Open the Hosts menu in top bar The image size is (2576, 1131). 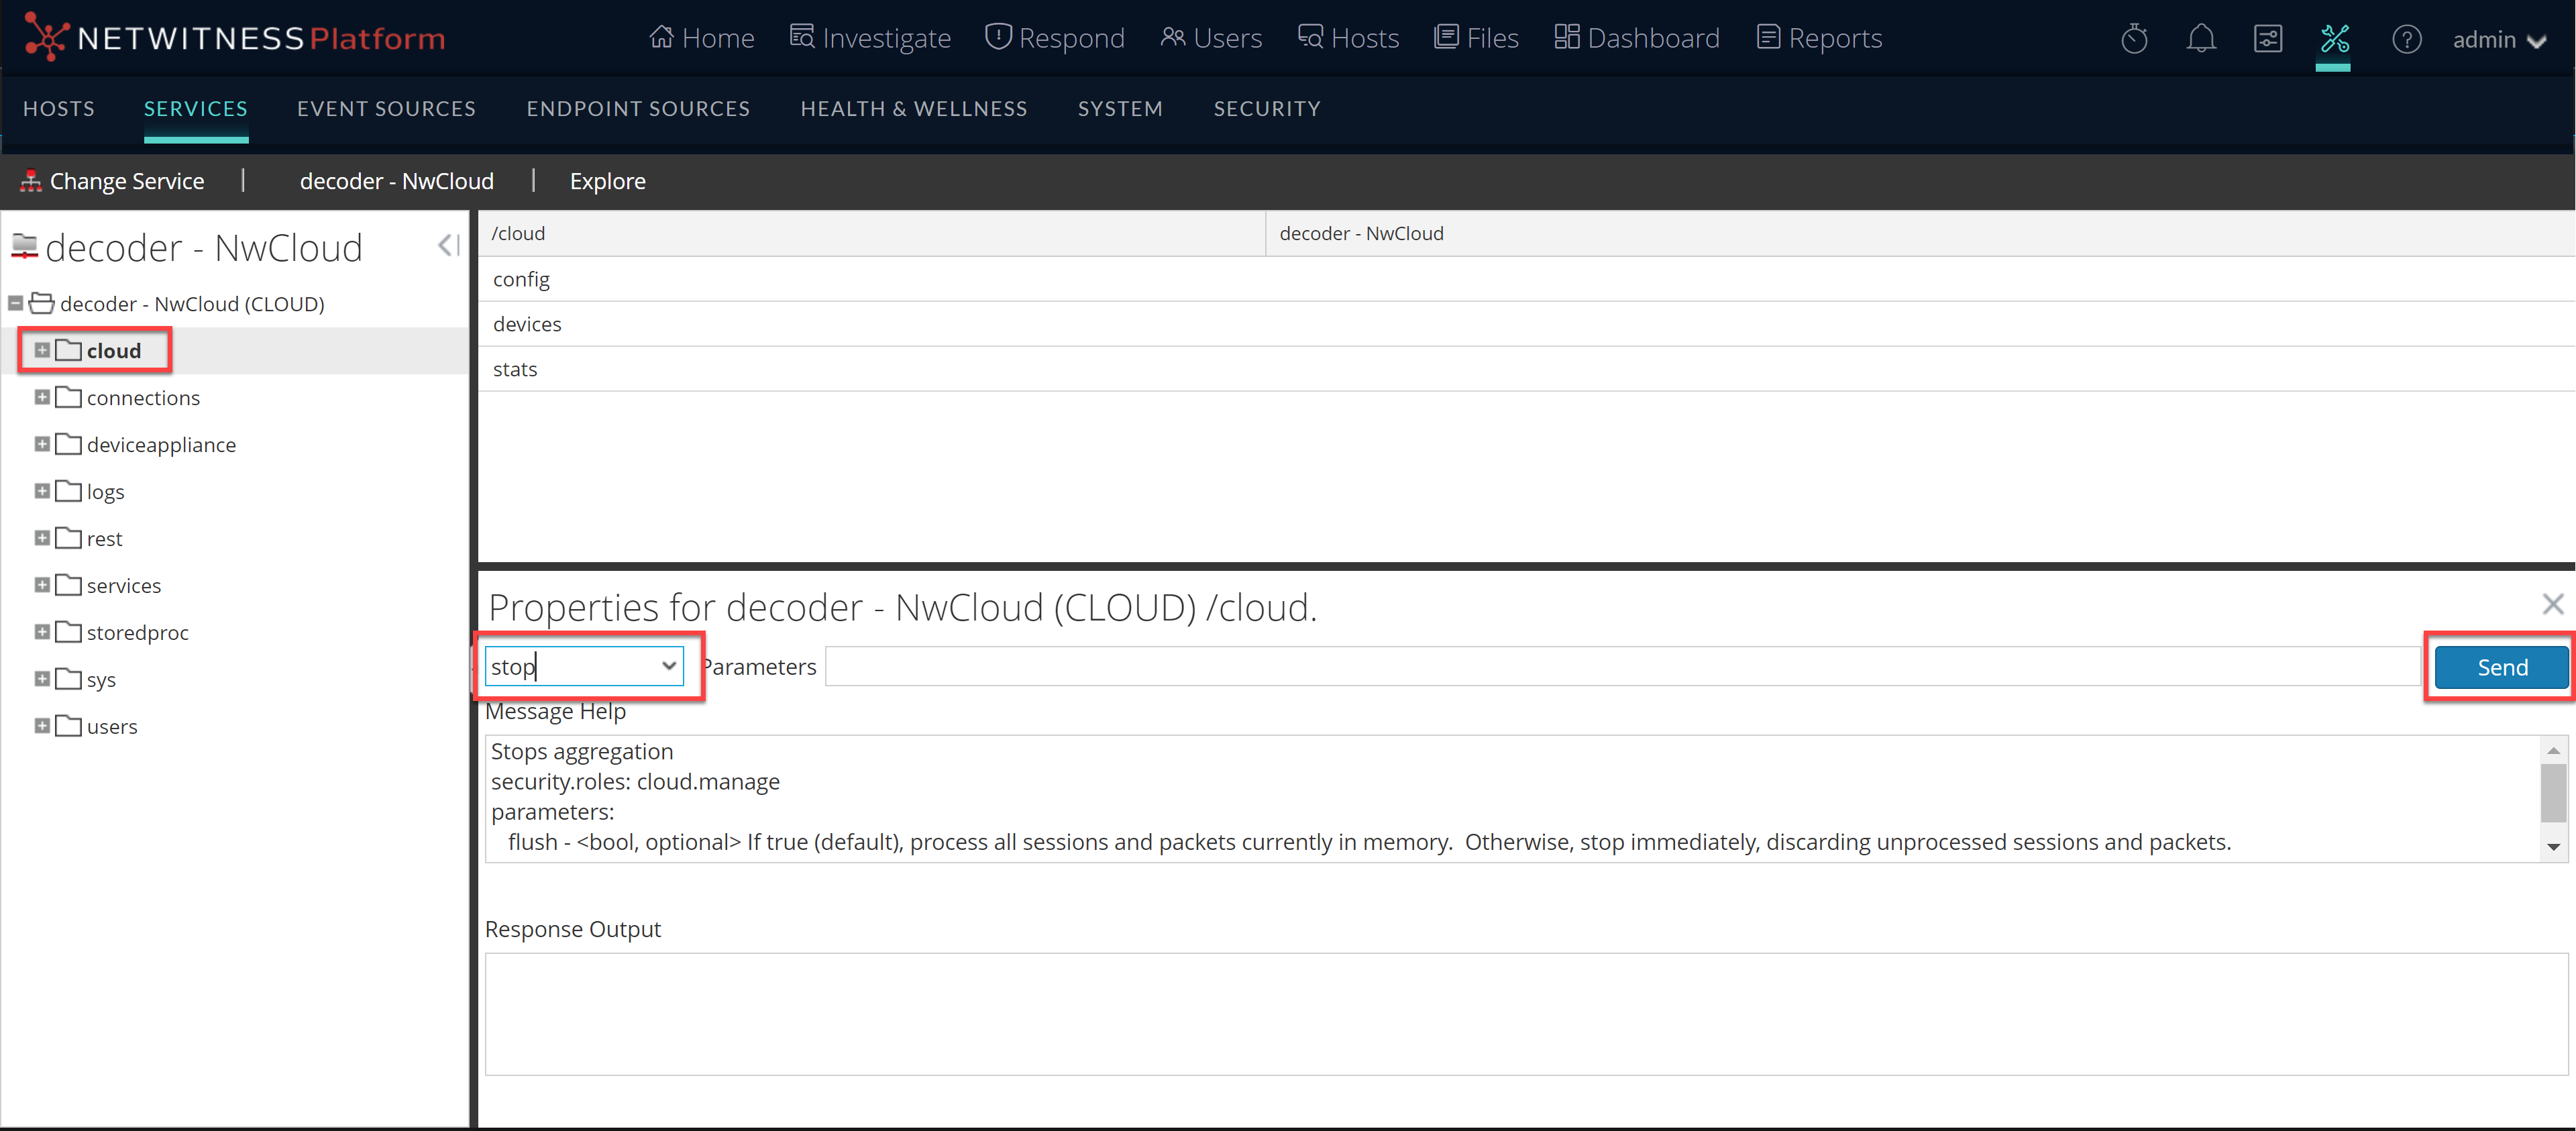click(x=1348, y=38)
